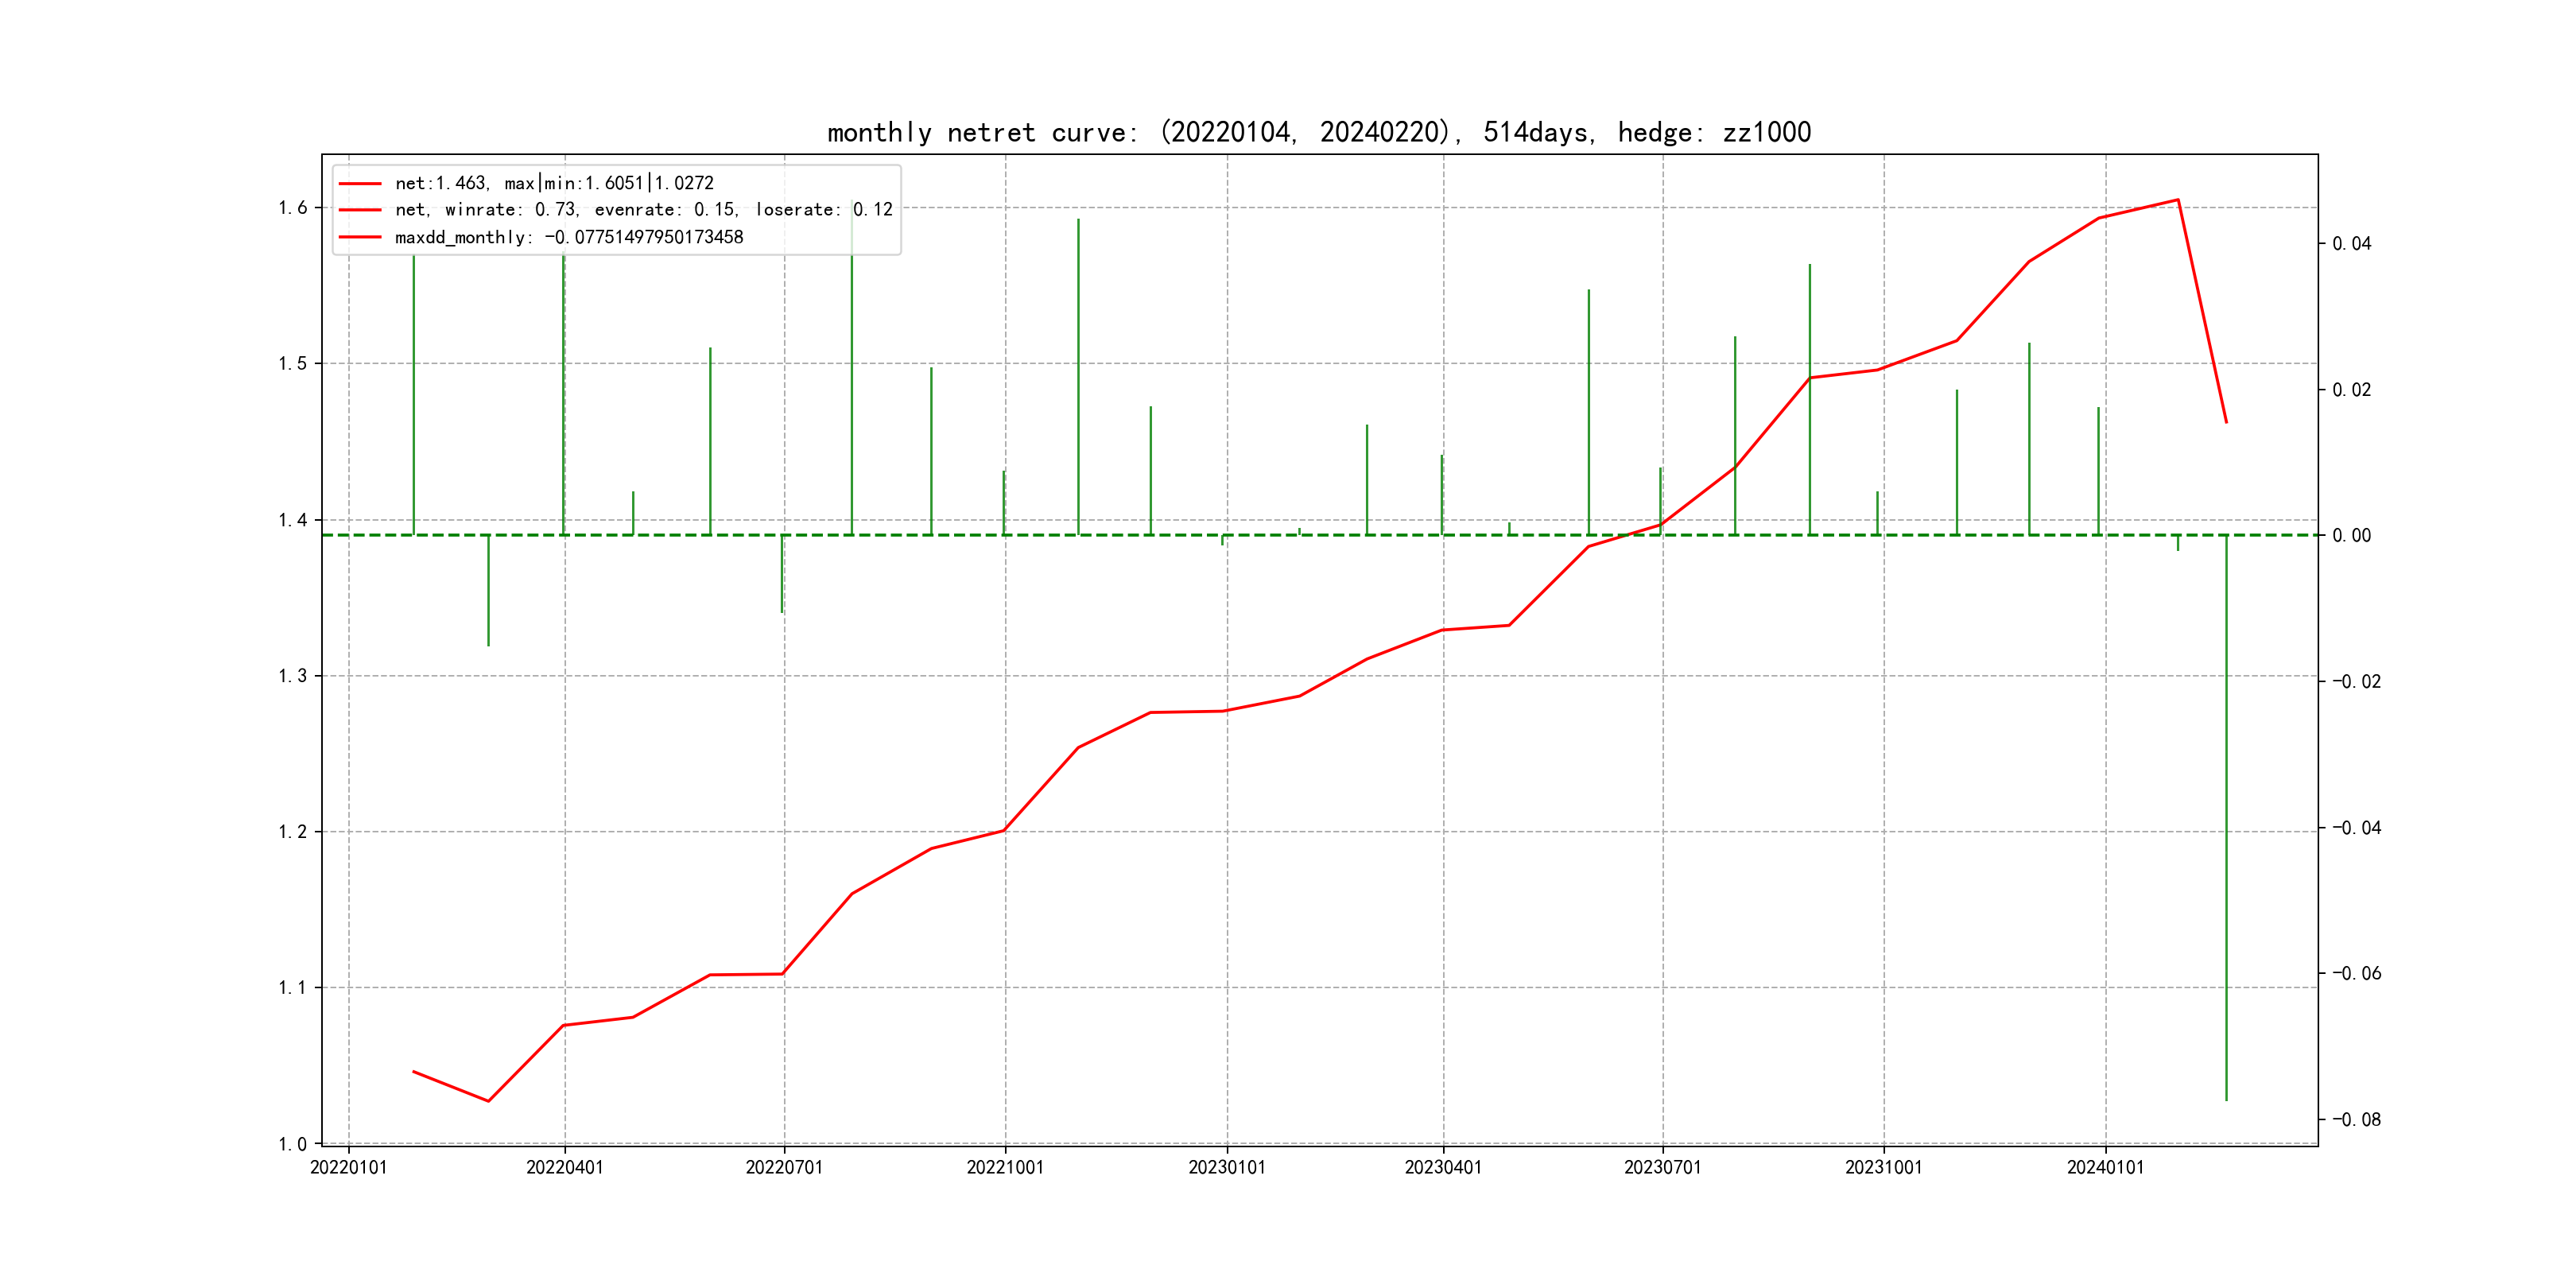This screenshot has width=2576, height=1288.
Task: Click the 20230701 x-axis date label
Action: (1663, 1167)
